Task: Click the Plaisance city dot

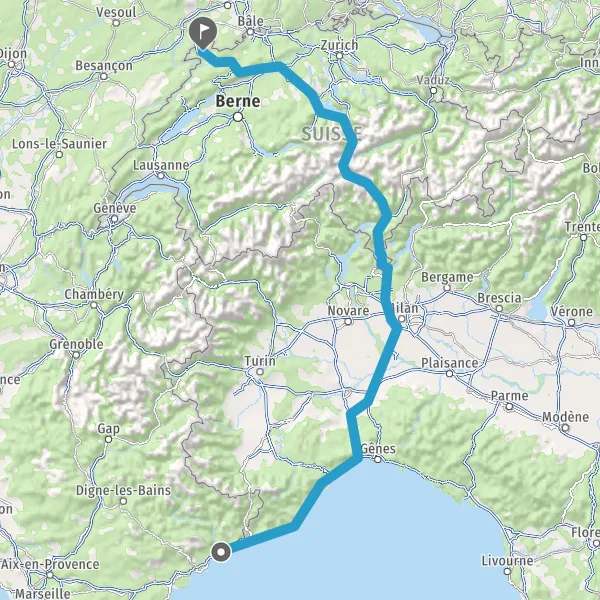Action: pyautogui.click(x=450, y=373)
